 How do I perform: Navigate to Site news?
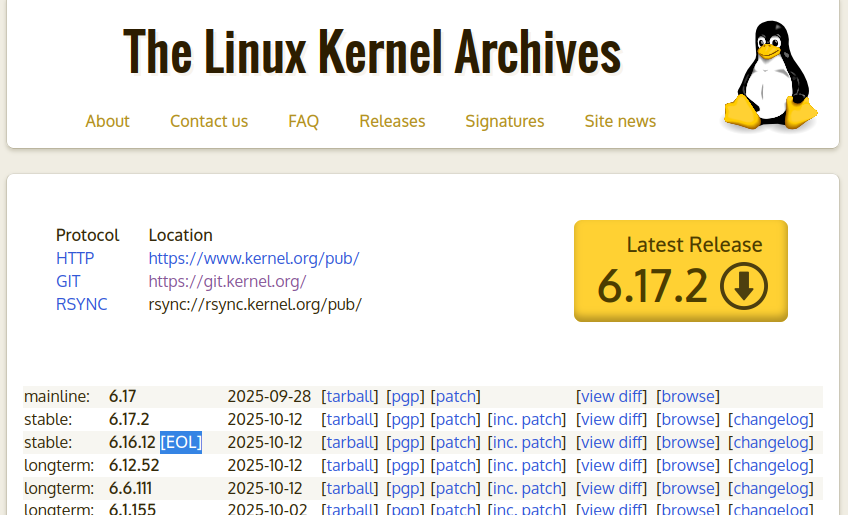620,121
